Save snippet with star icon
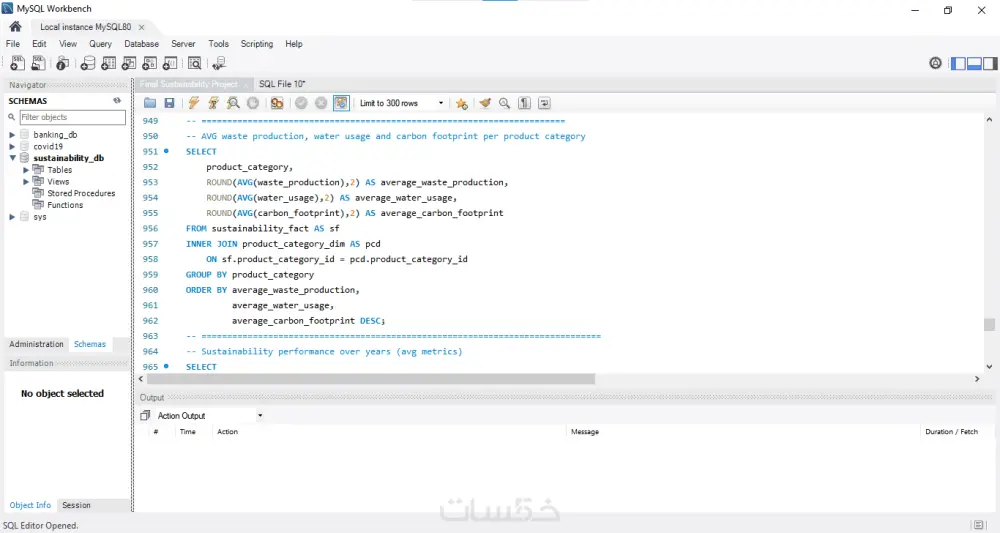Screen dimensions: 1000x533 pyautogui.click(x=462, y=103)
